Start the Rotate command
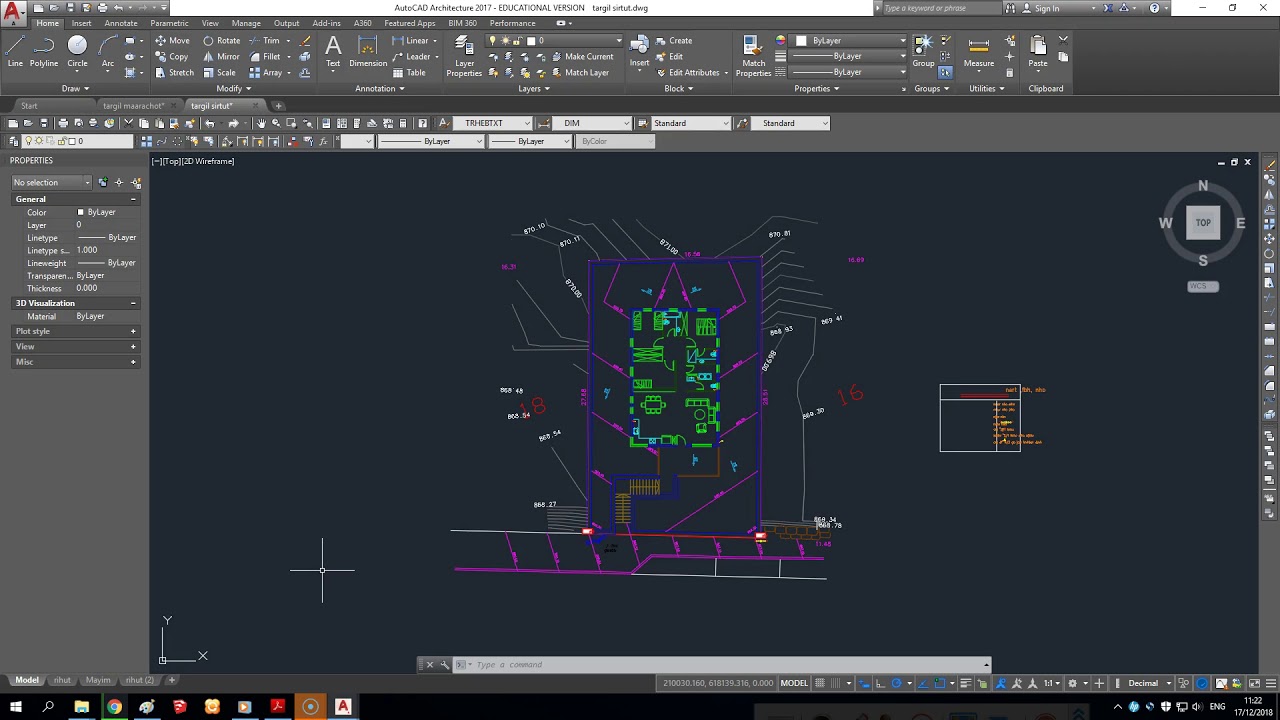Image resolution: width=1280 pixels, height=720 pixels. coord(221,41)
